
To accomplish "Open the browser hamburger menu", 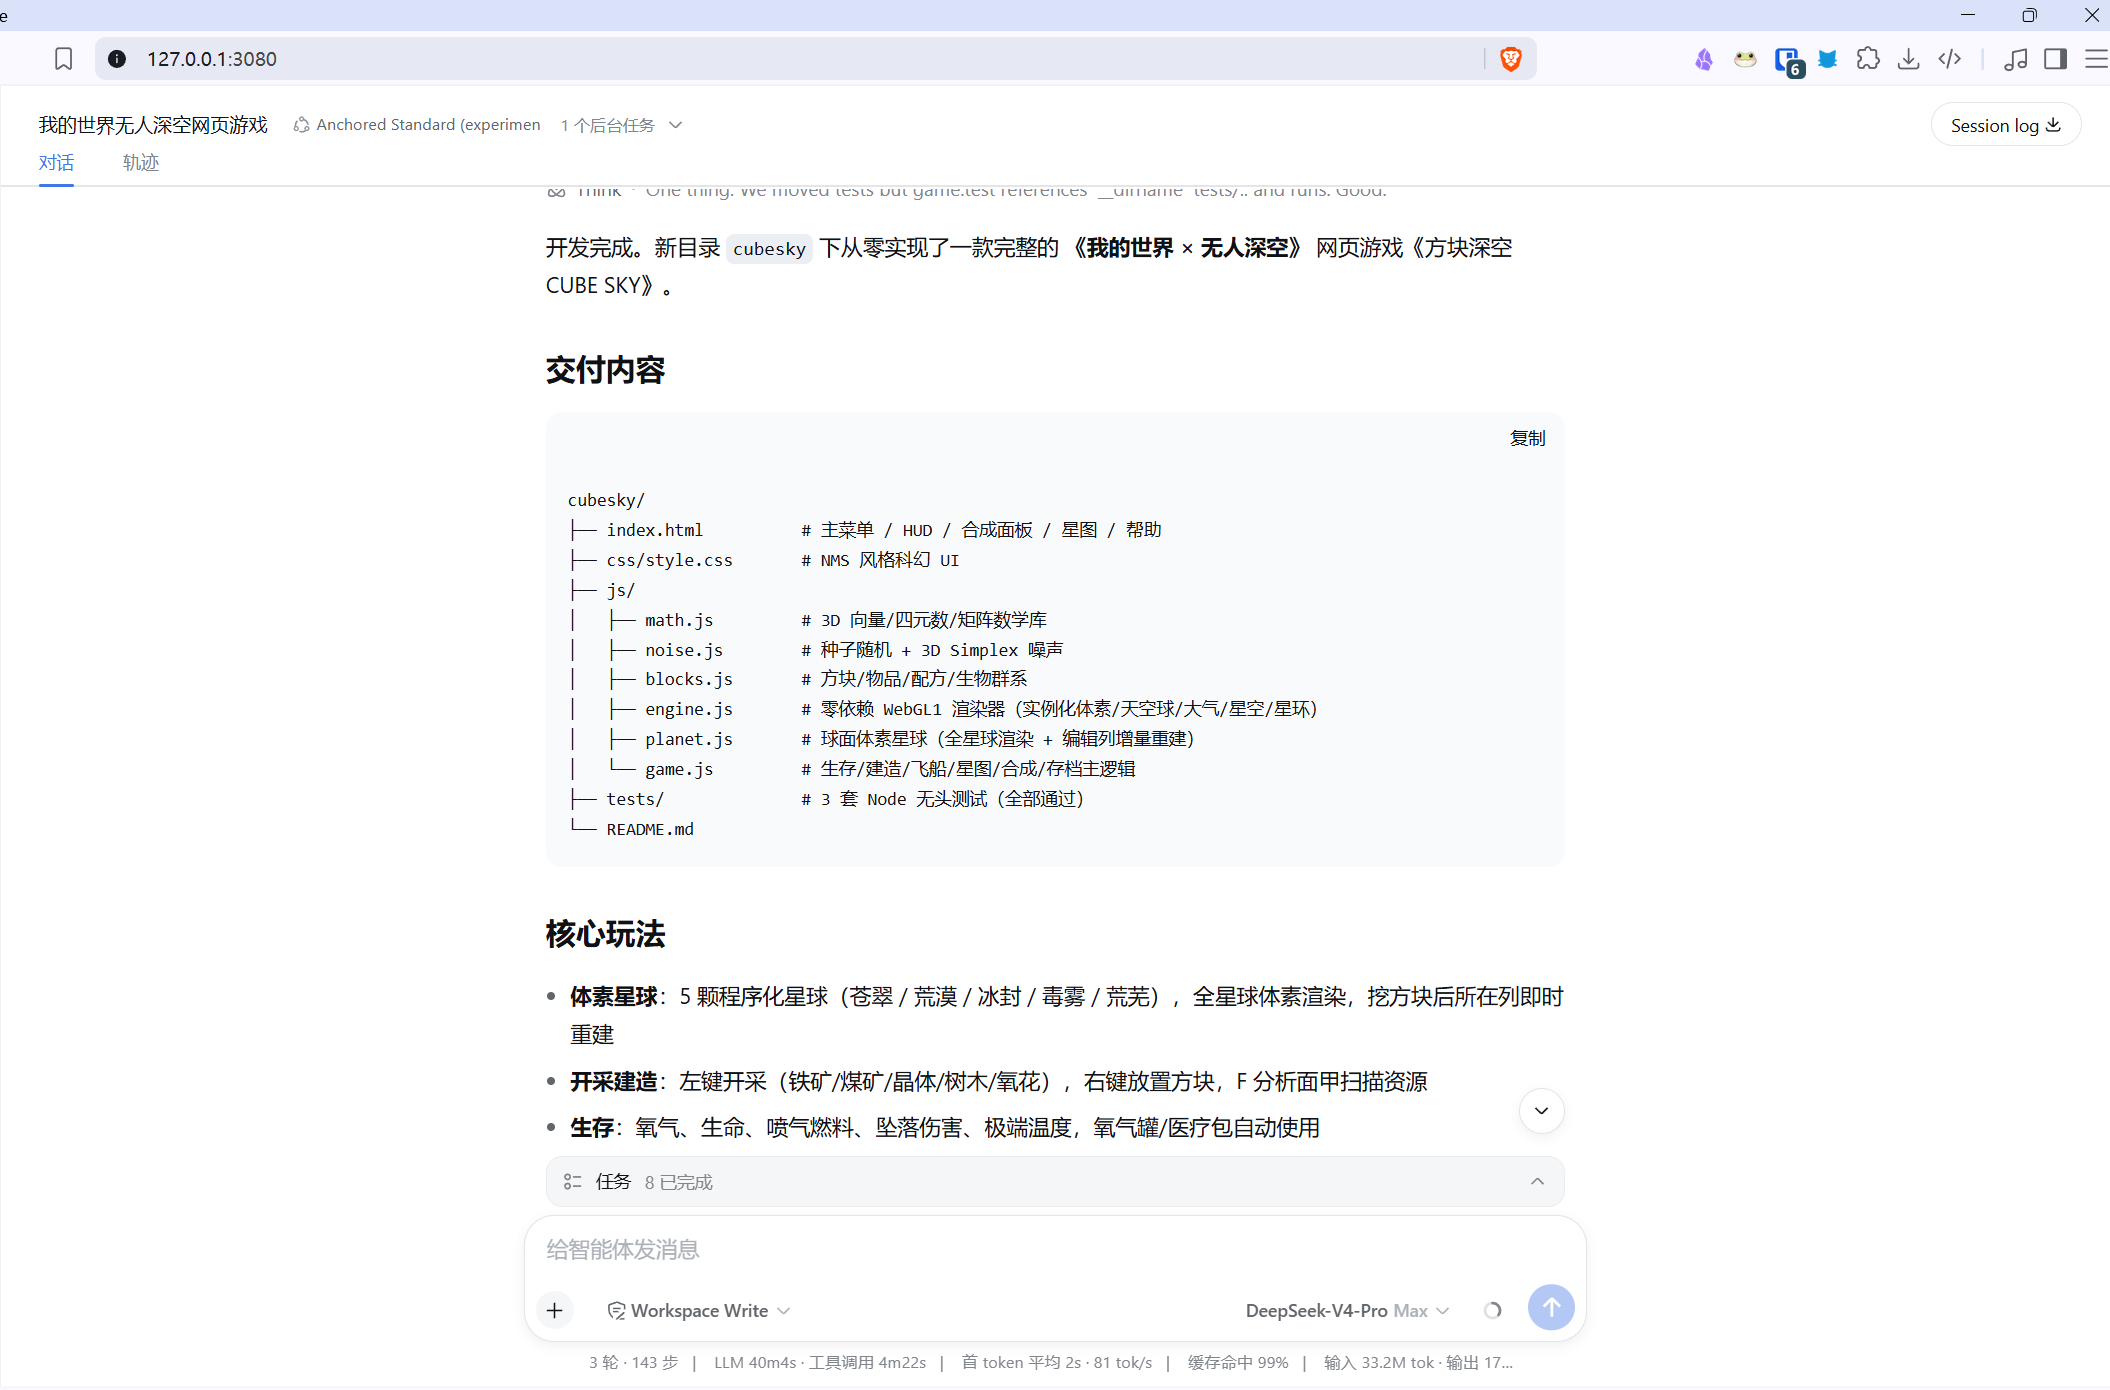I will tap(2096, 59).
